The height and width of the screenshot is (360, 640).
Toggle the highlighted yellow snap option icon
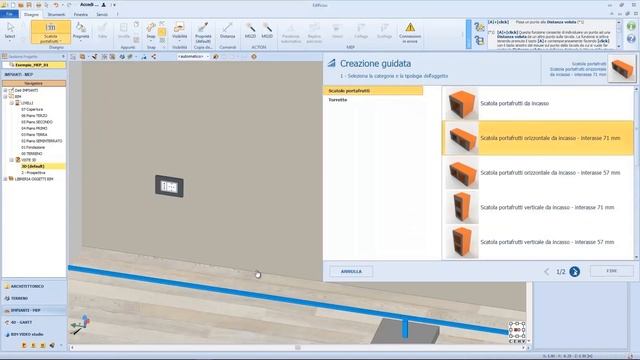[x=162, y=32]
